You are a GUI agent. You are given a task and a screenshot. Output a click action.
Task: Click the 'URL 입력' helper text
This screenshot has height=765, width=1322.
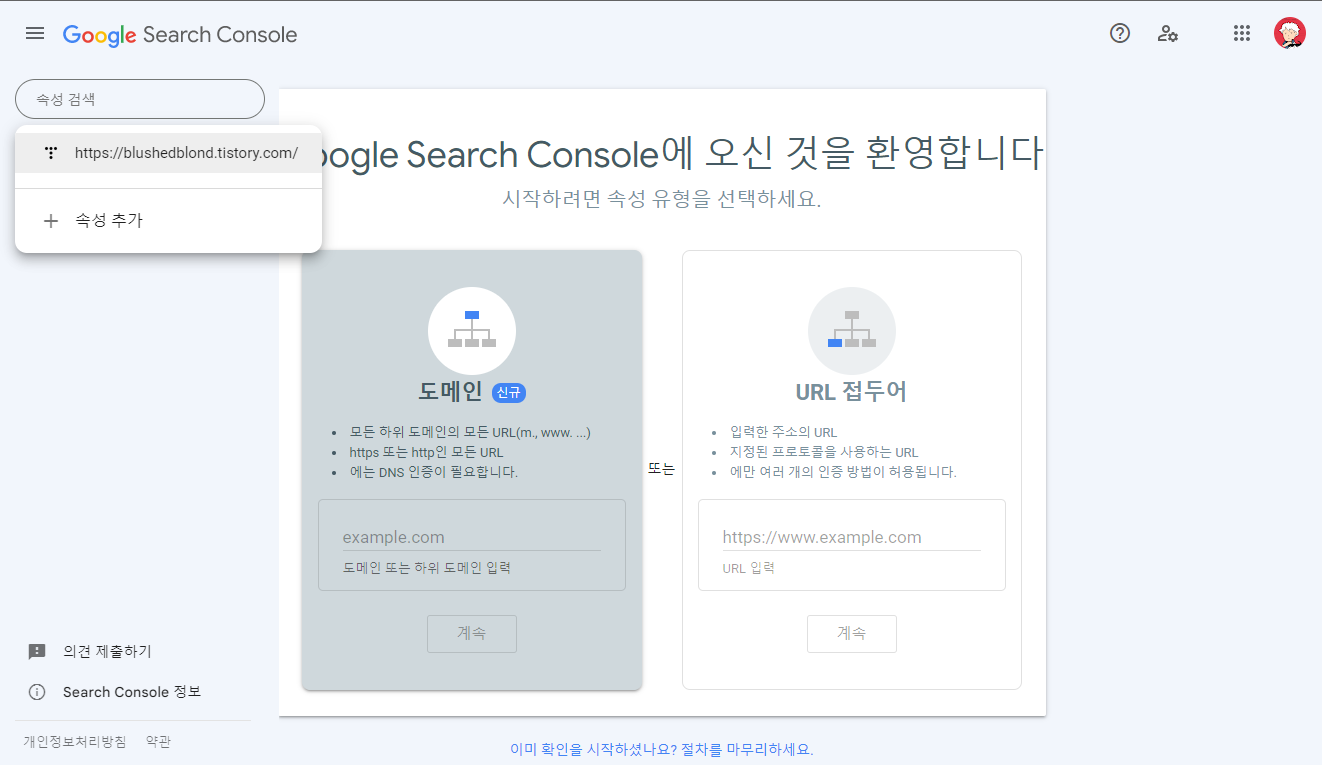(x=748, y=568)
